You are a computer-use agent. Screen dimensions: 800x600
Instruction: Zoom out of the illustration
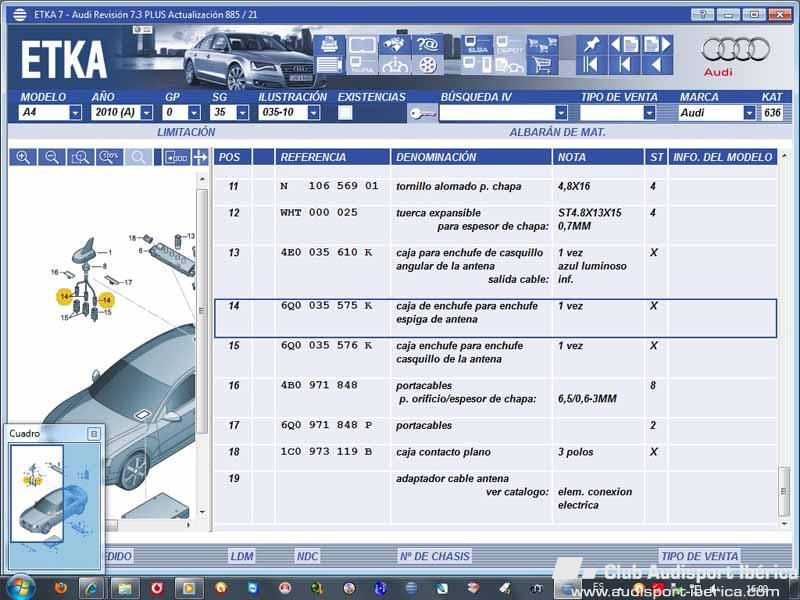click(x=52, y=157)
